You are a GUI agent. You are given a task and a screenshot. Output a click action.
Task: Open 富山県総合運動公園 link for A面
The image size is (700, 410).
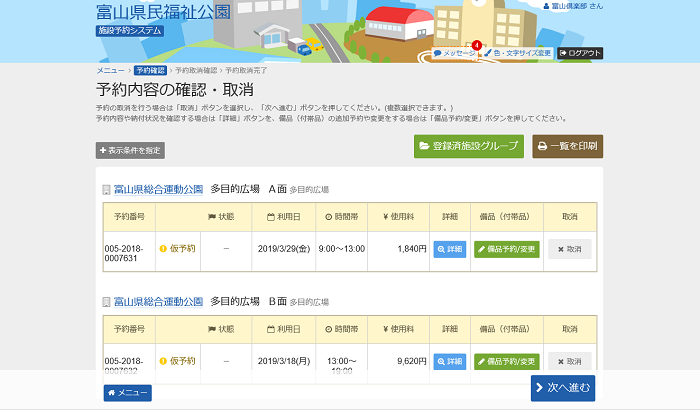pyautogui.click(x=158, y=189)
